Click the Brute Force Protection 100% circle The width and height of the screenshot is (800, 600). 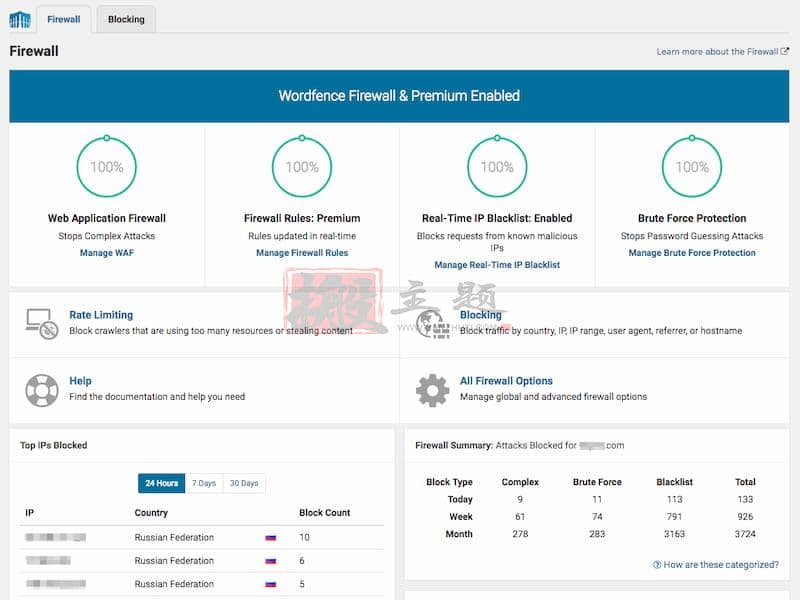(692, 166)
